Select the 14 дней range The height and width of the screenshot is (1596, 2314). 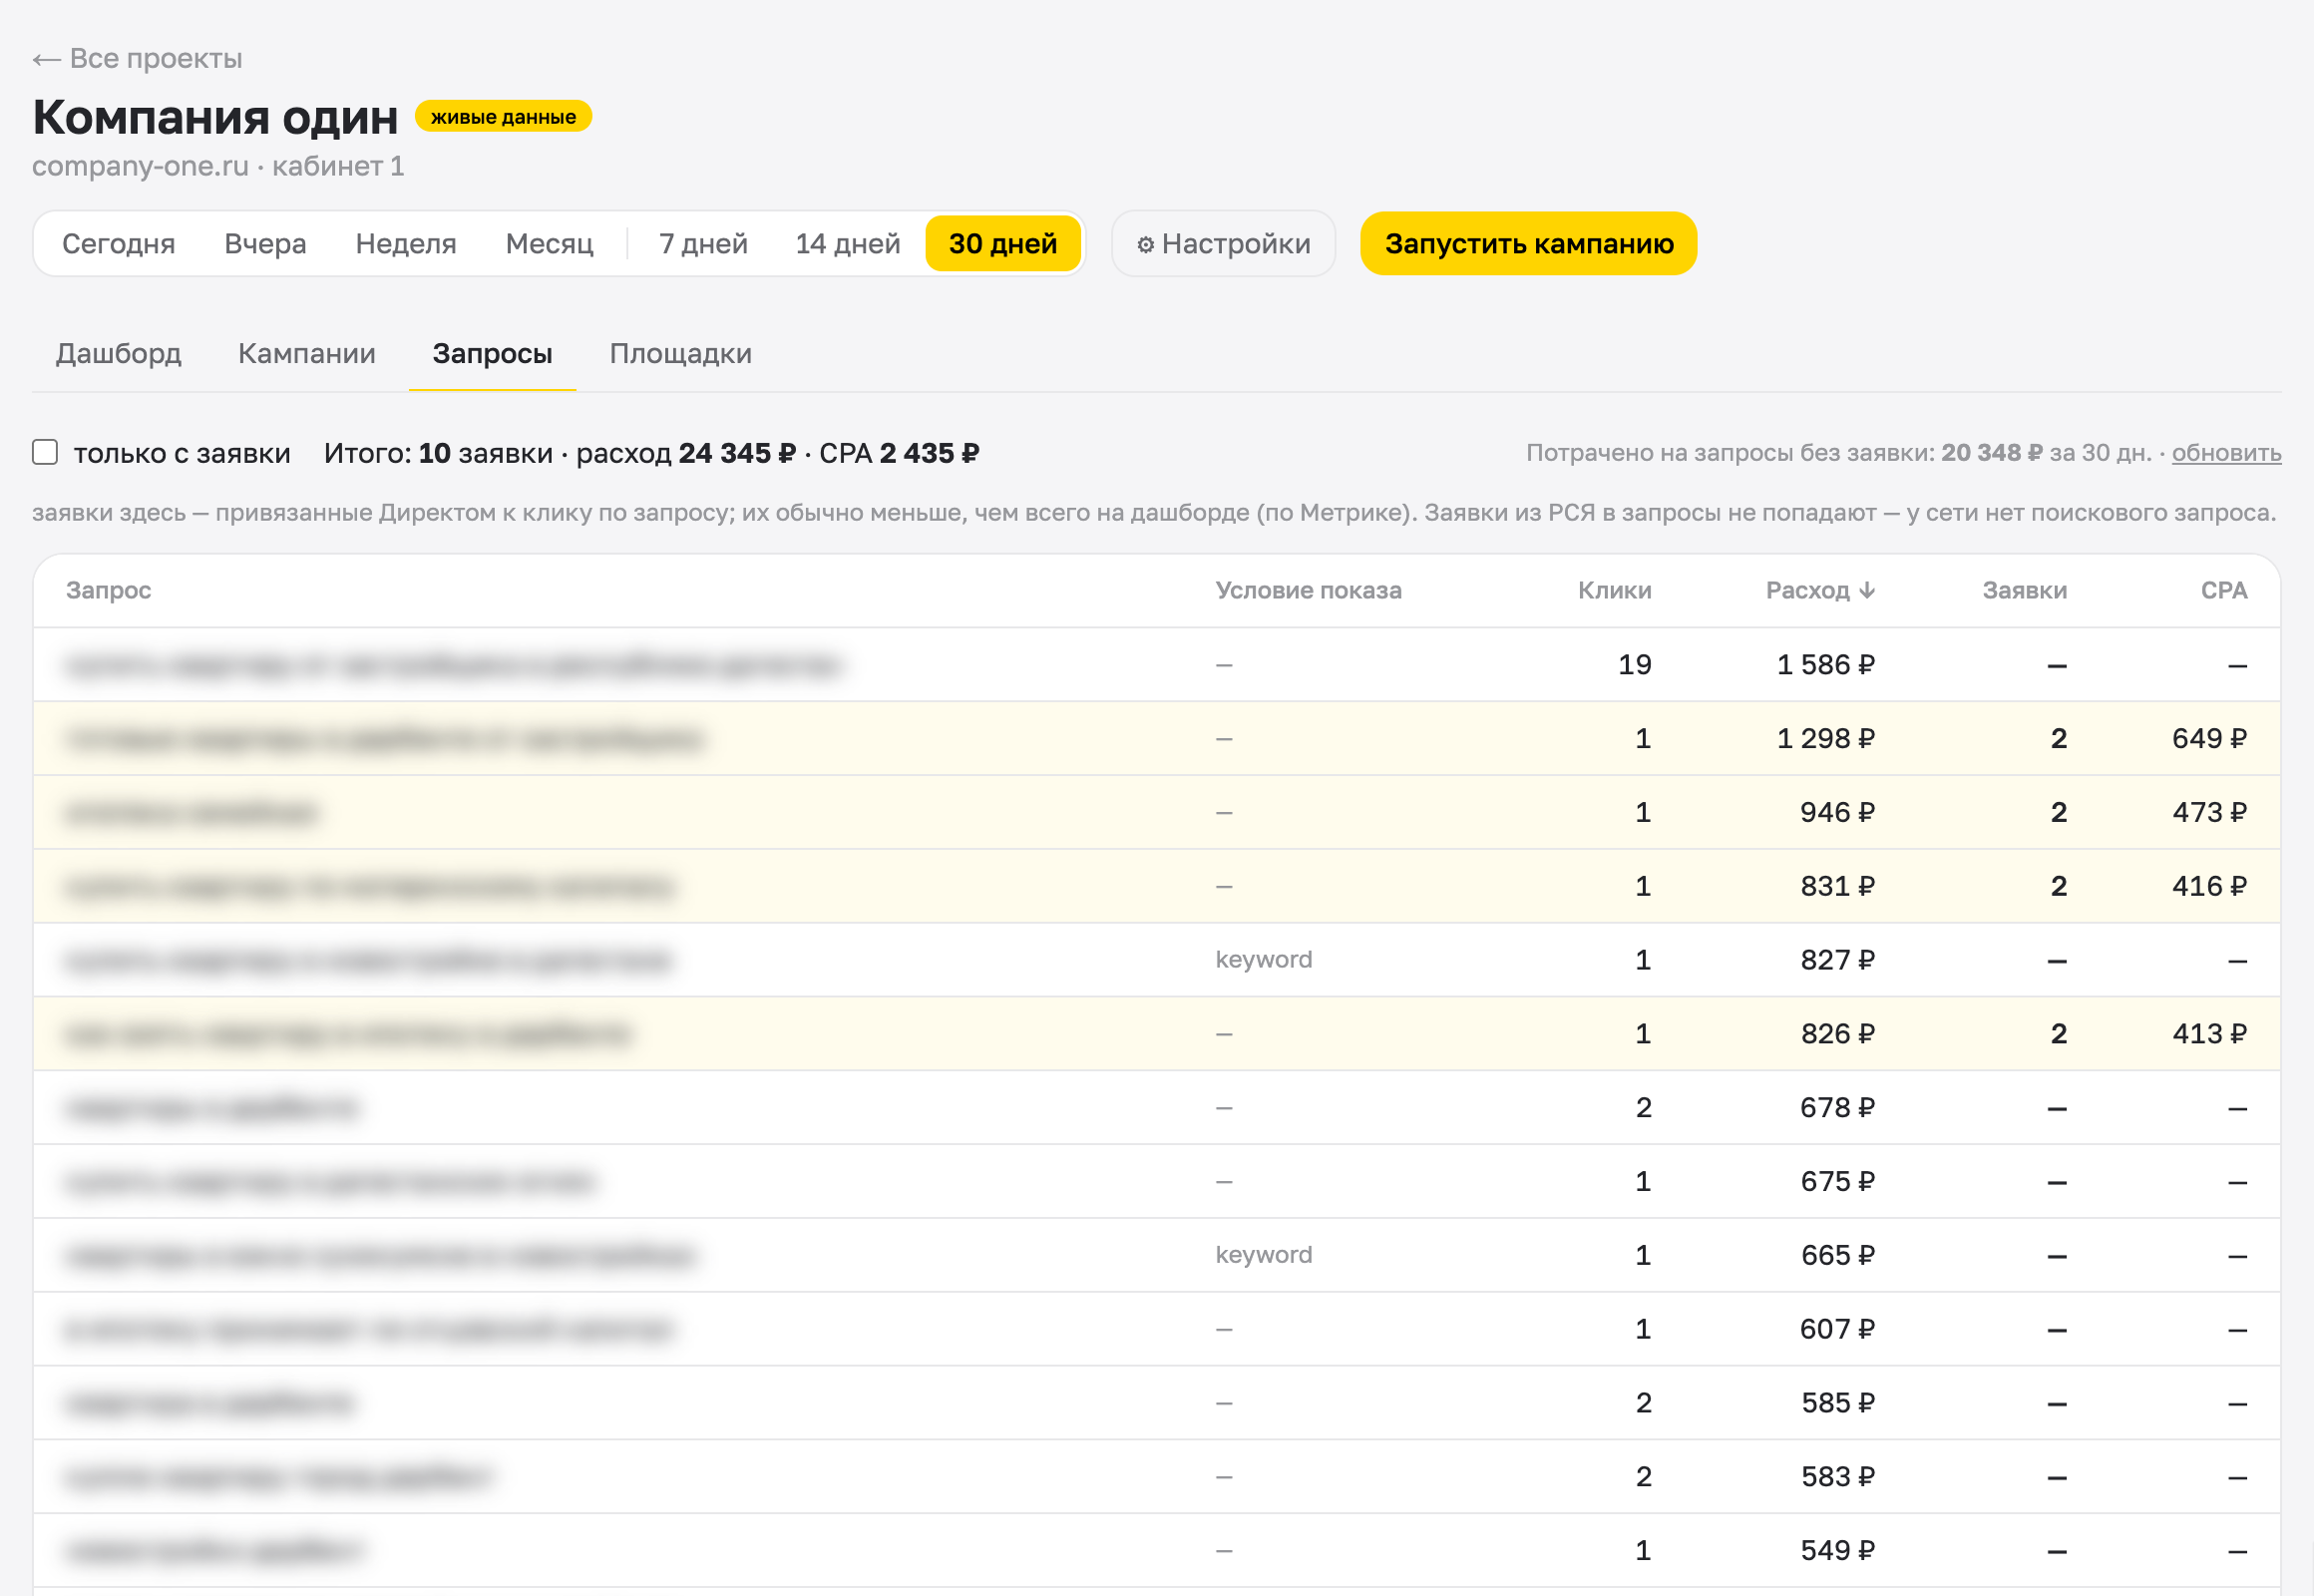click(847, 243)
